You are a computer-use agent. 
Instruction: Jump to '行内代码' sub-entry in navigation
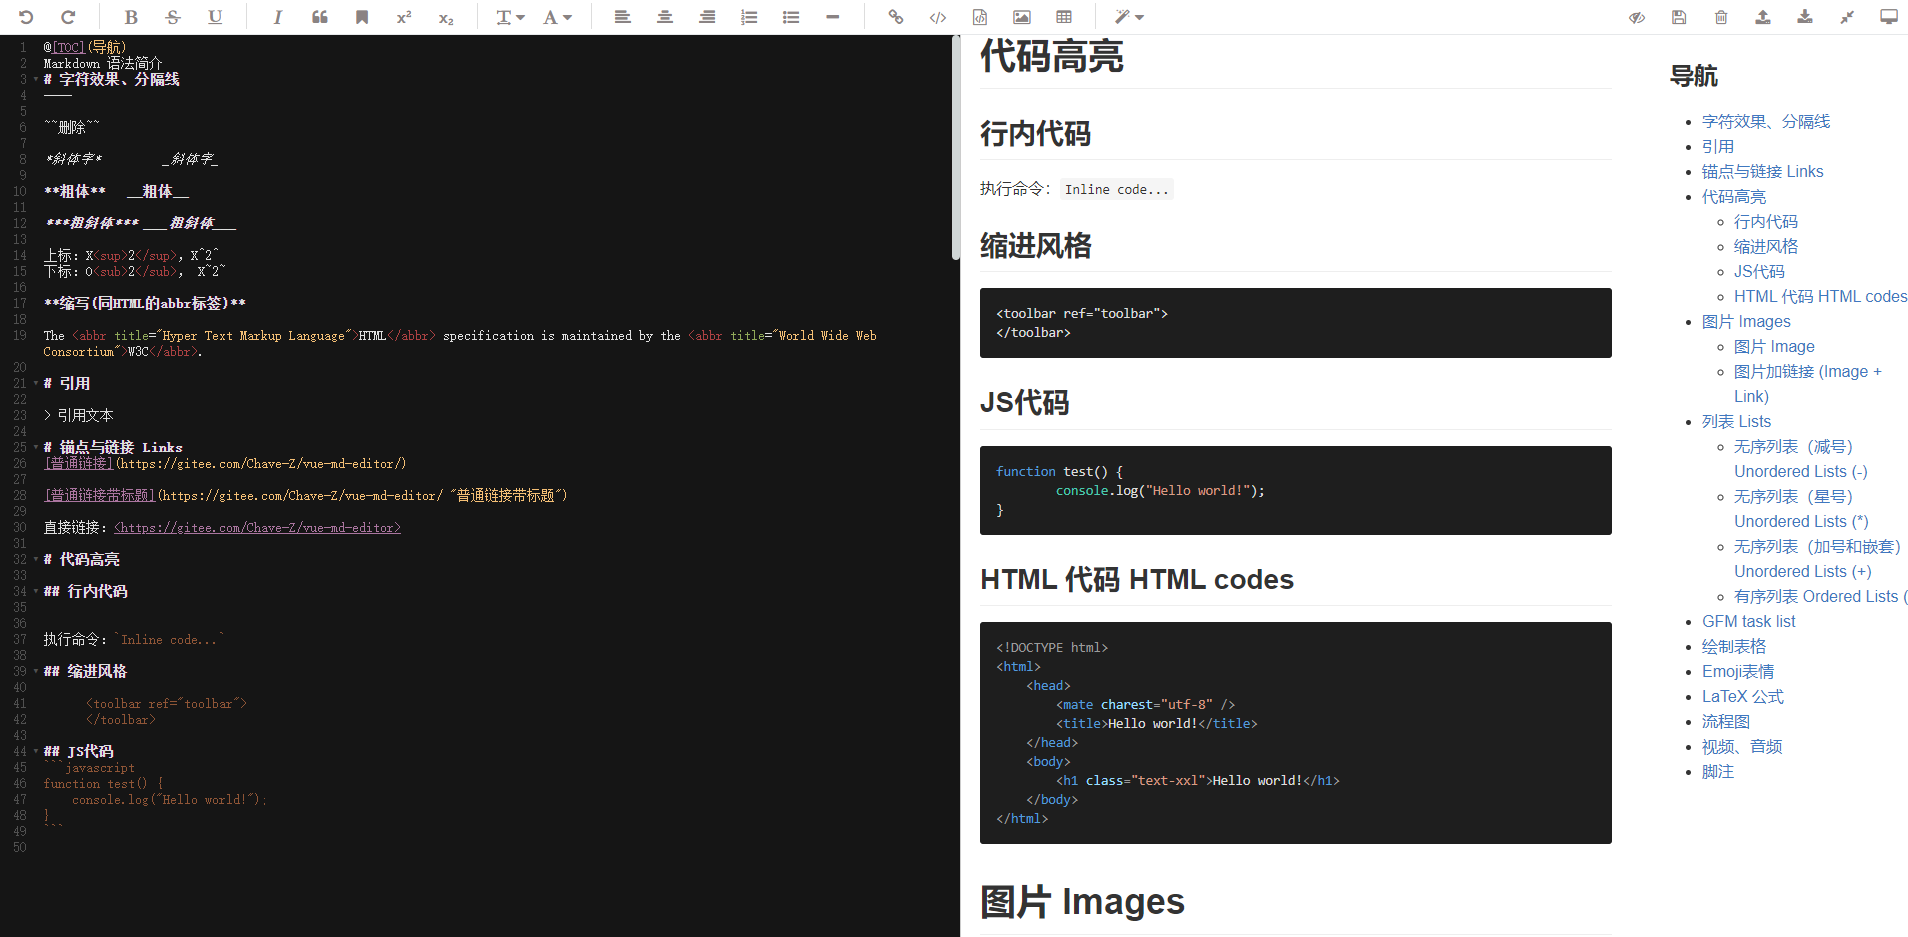(x=1766, y=221)
